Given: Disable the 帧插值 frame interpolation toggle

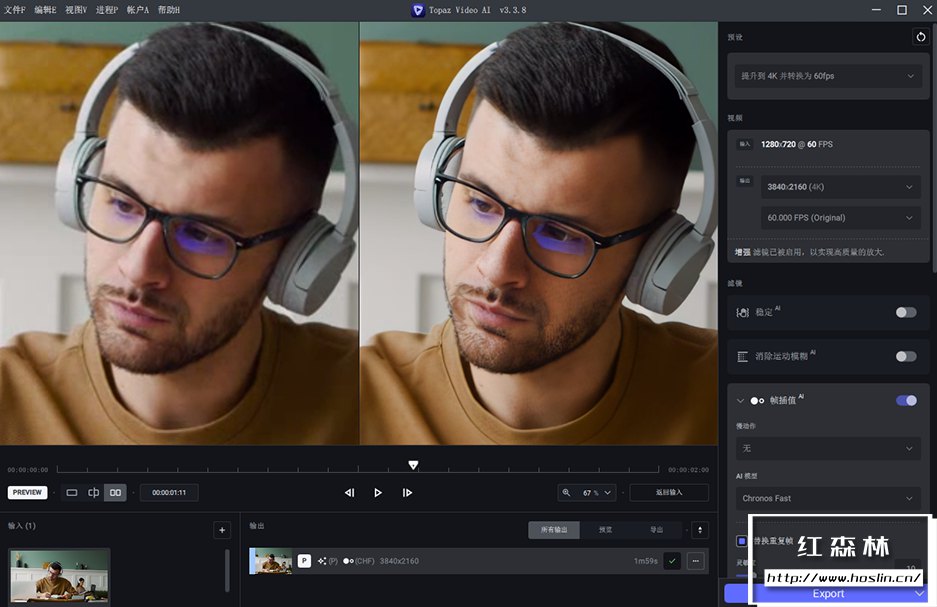Looking at the screenshot, I should [x=906, y=400].
